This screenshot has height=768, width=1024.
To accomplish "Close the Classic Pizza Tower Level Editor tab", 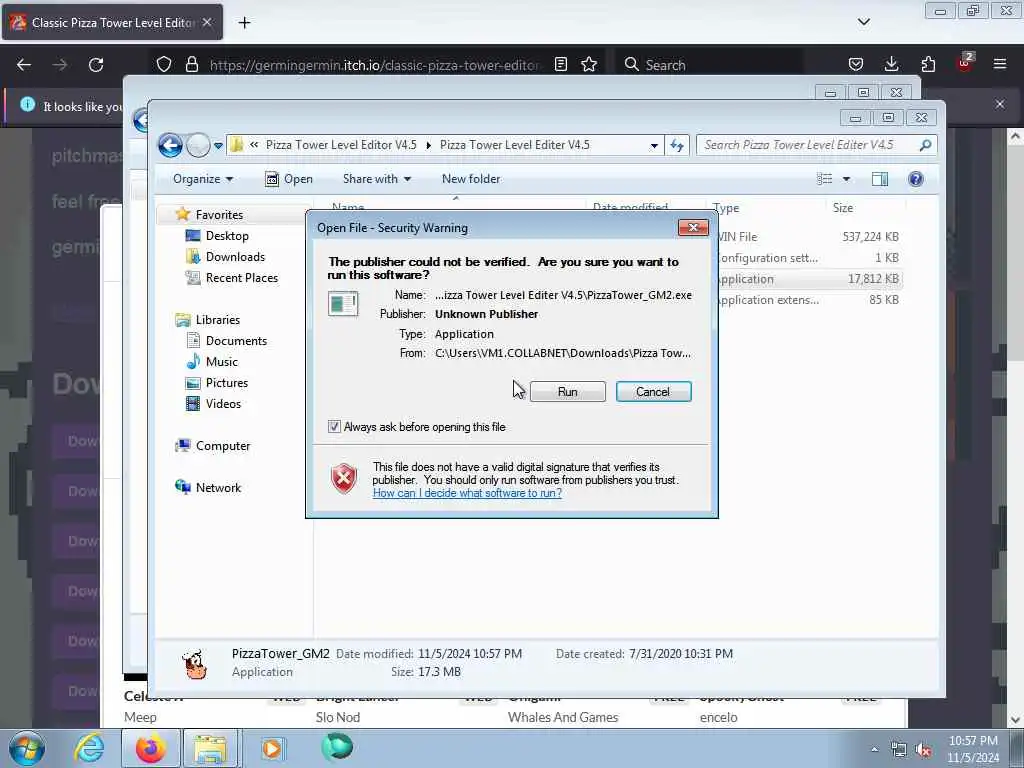I will pyautogui.click(x=207, y=22).
